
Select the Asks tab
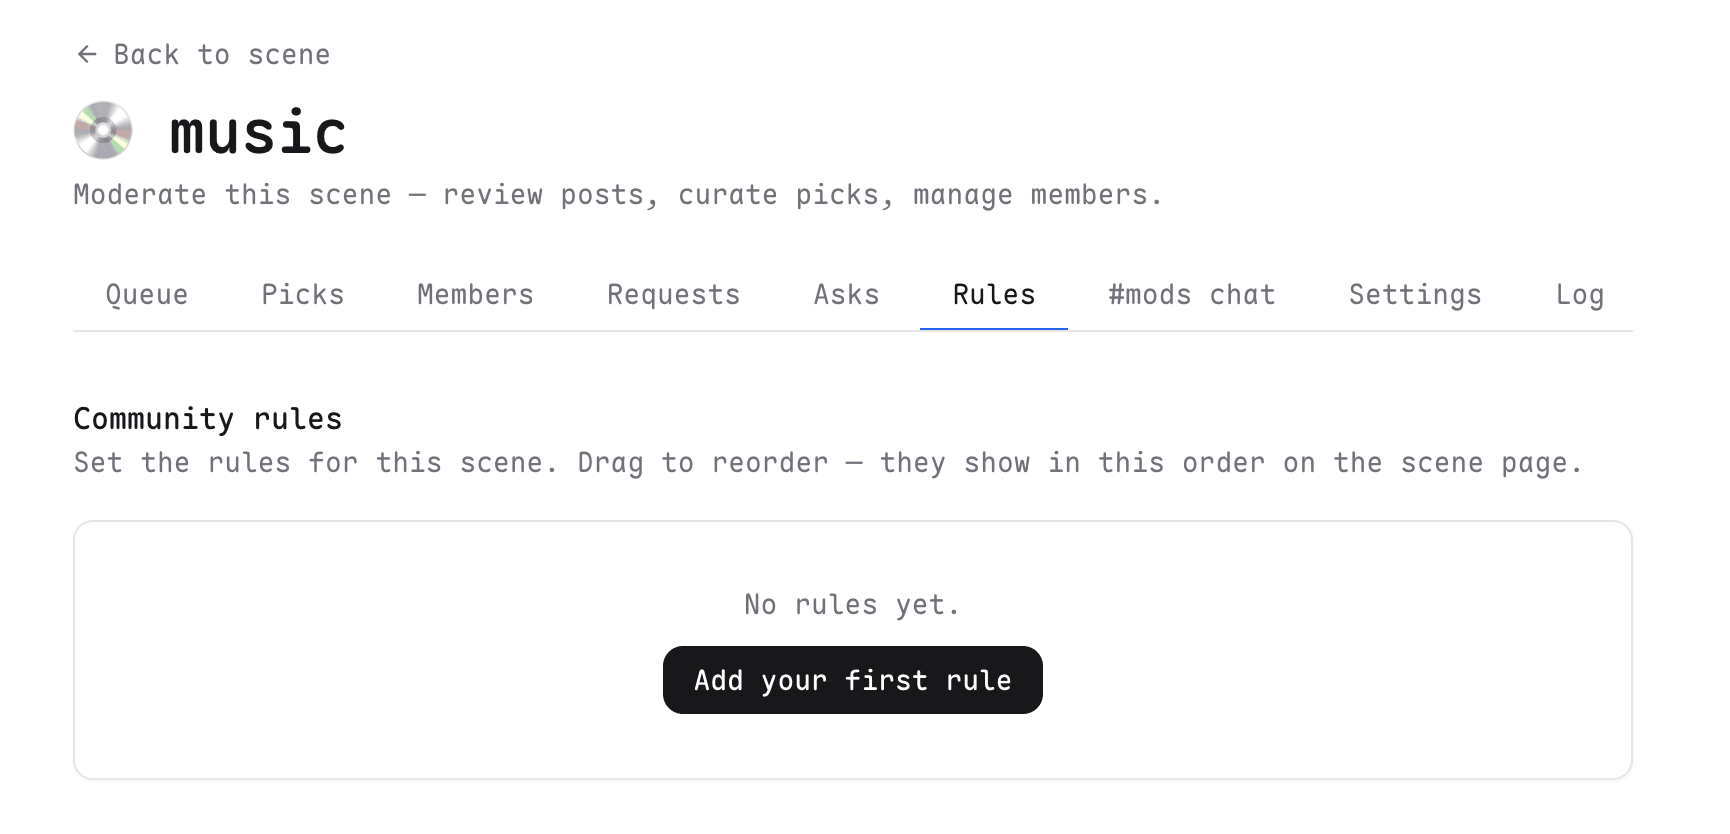[846, 294]
